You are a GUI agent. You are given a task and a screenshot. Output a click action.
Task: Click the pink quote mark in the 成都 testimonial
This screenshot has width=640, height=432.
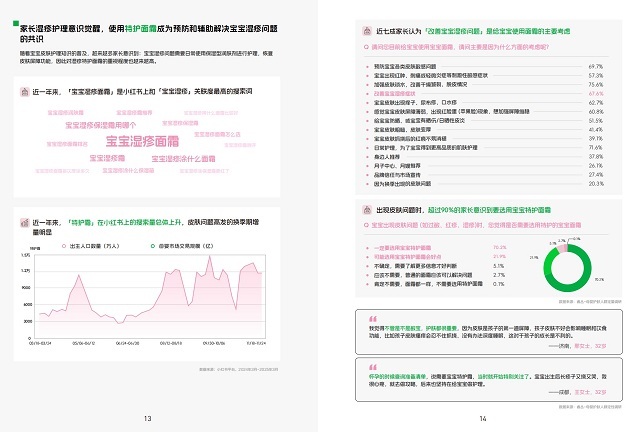coord(373,367)
